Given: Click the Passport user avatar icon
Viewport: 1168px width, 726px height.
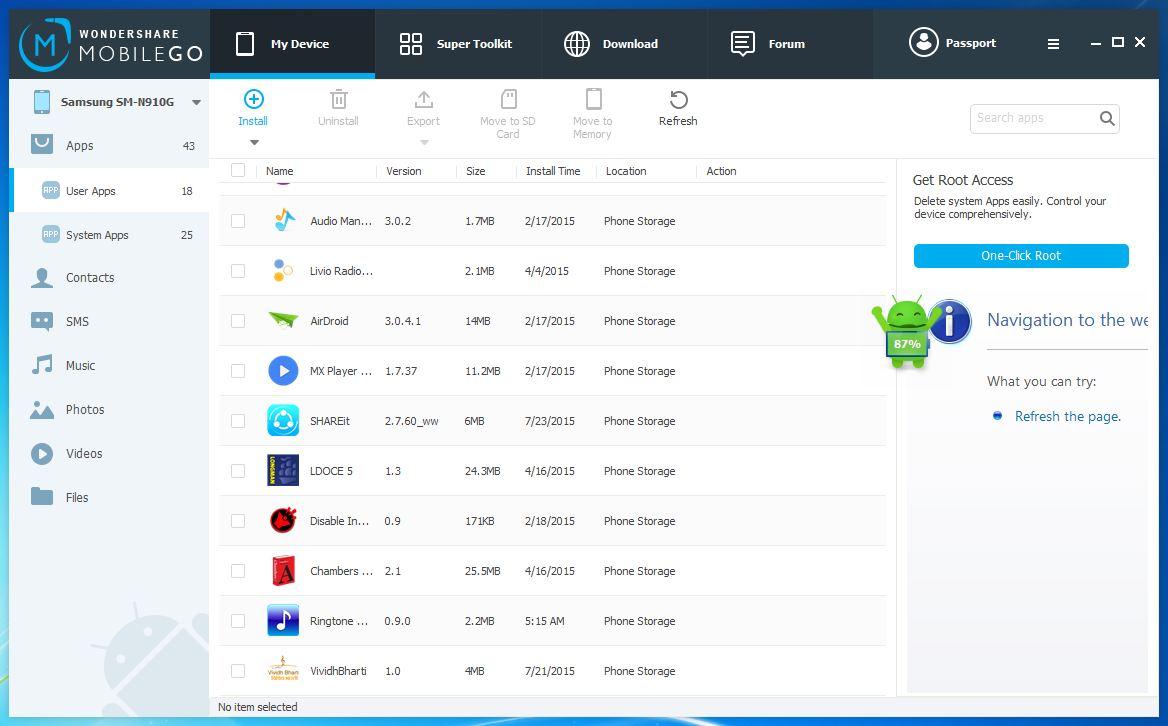Looking at the screenshot, I should (x=923, y=42).
